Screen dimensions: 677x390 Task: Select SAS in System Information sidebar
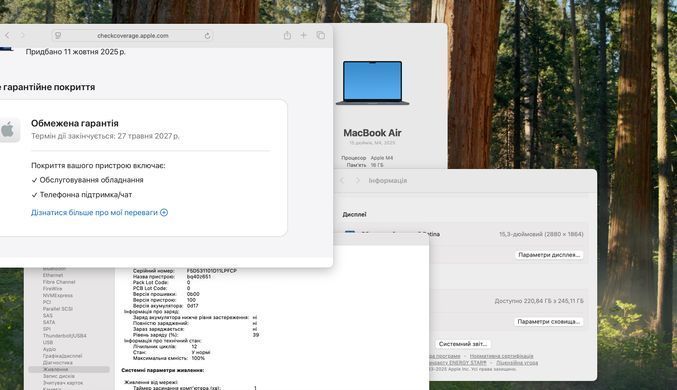coord(47,316)
